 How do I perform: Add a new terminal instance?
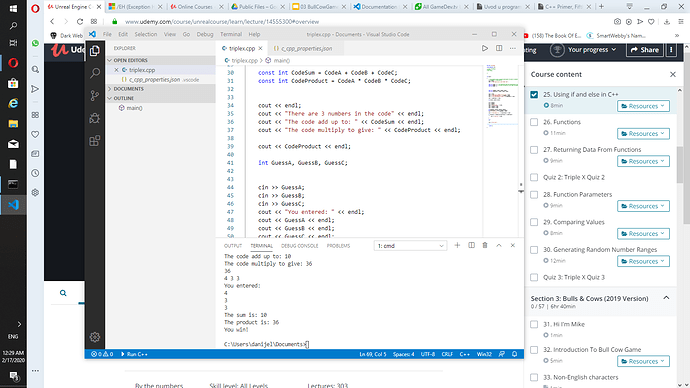[x=457, y=245]
